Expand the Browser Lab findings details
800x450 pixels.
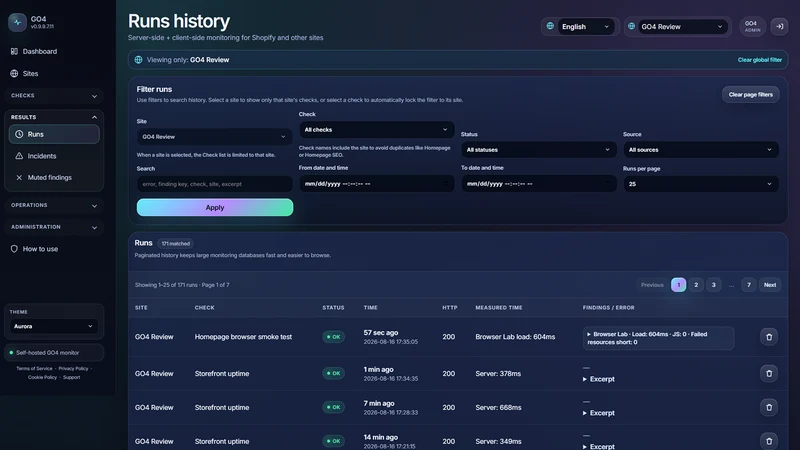click(x=658, y=338)
